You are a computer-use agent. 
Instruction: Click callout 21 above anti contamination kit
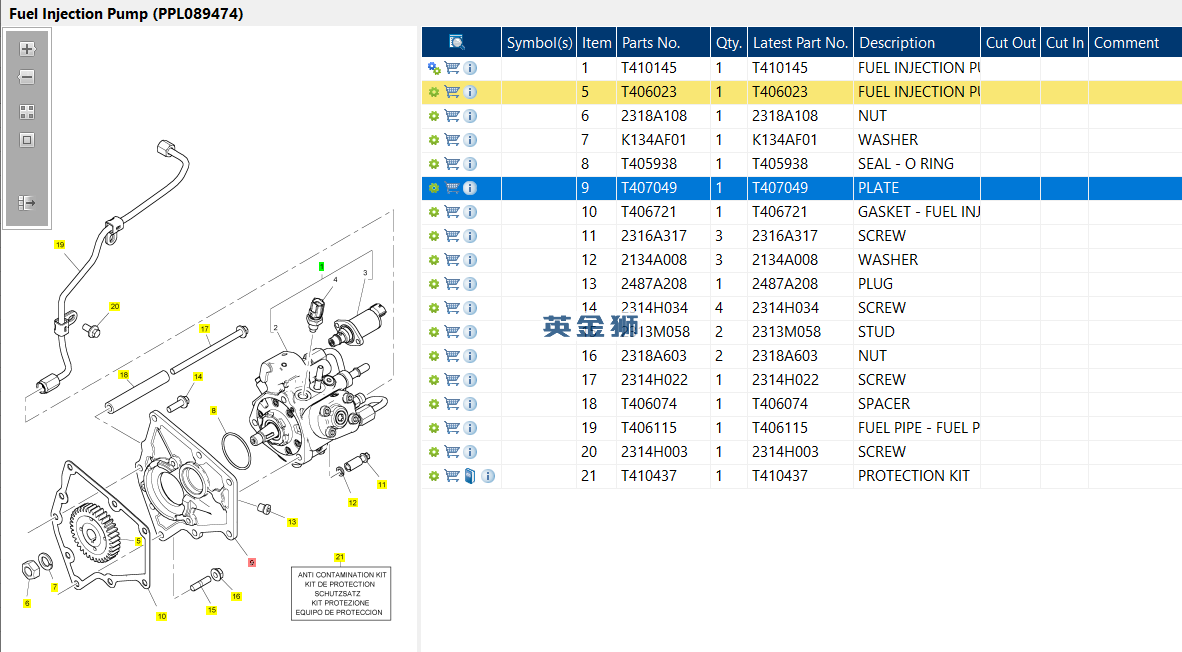(x=339, y=557)
